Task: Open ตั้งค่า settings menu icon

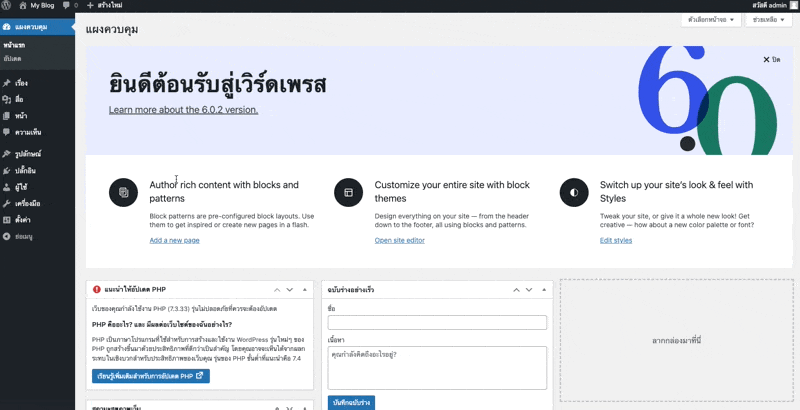Action: click(7, 220)
